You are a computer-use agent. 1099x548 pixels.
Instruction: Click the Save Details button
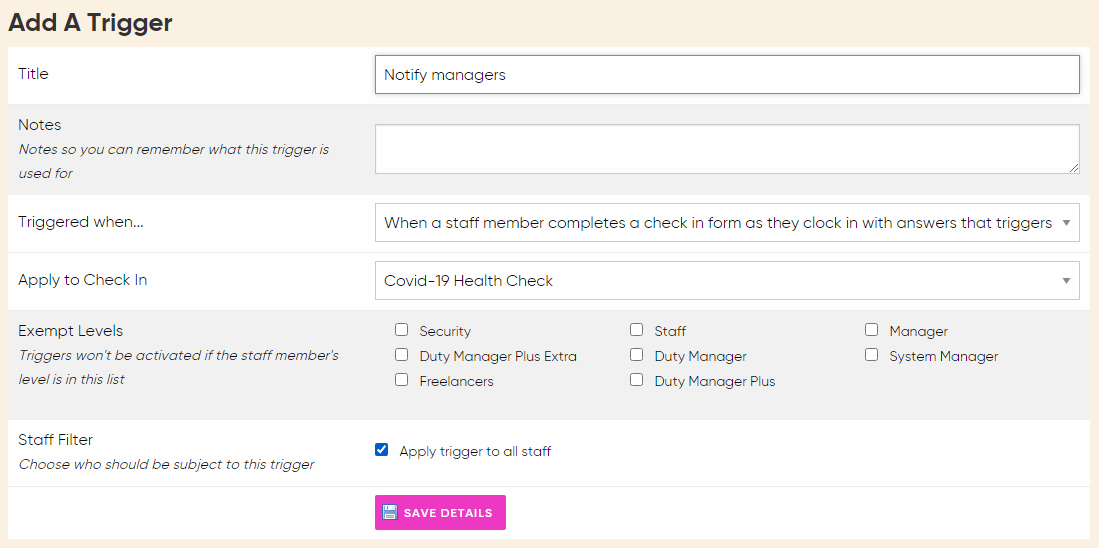click(x=440, y=512)
